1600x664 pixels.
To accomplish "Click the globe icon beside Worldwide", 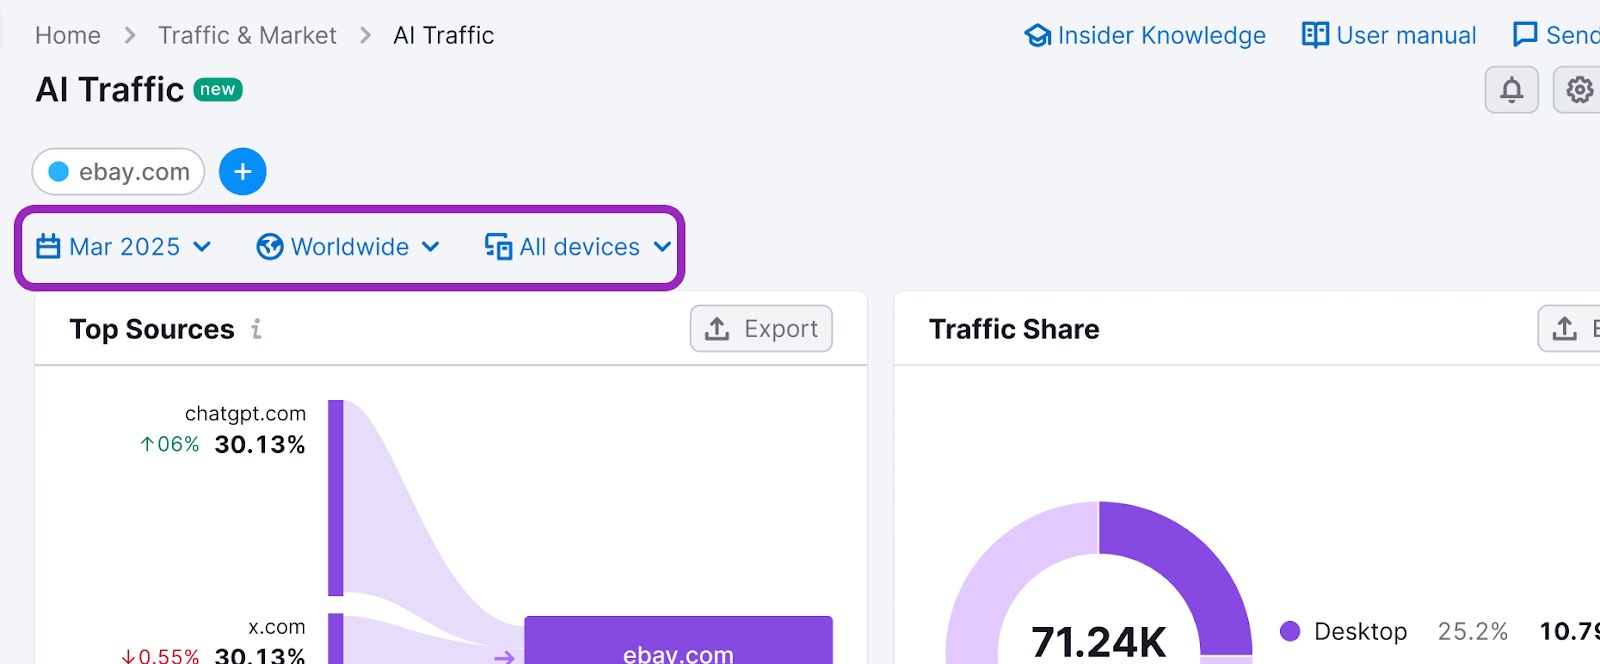I will click(270, 246).
